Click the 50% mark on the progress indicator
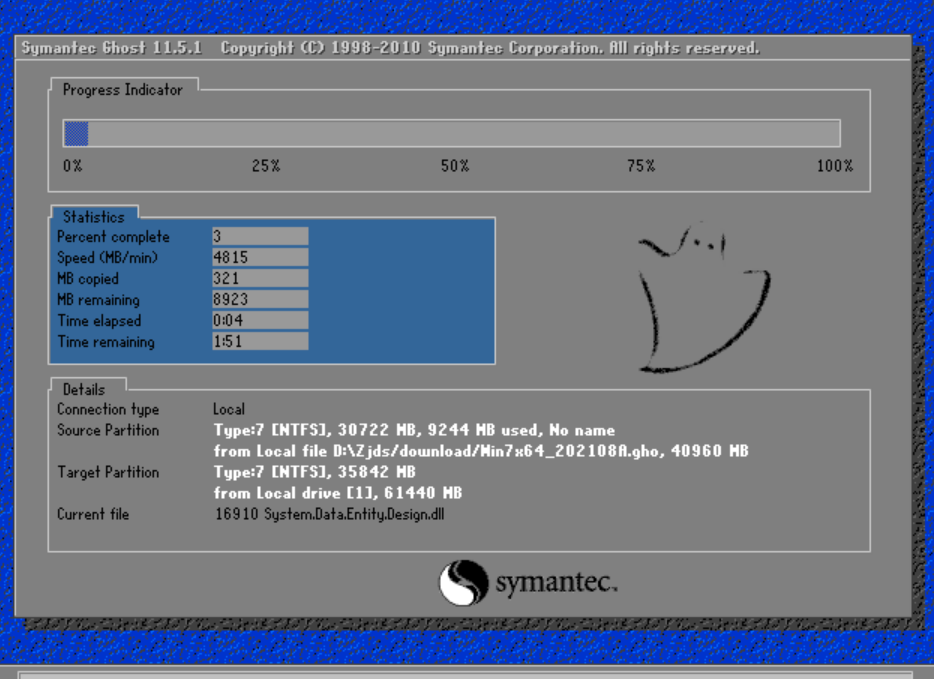The height and width of the screenshot is (679, 934). 455,166
